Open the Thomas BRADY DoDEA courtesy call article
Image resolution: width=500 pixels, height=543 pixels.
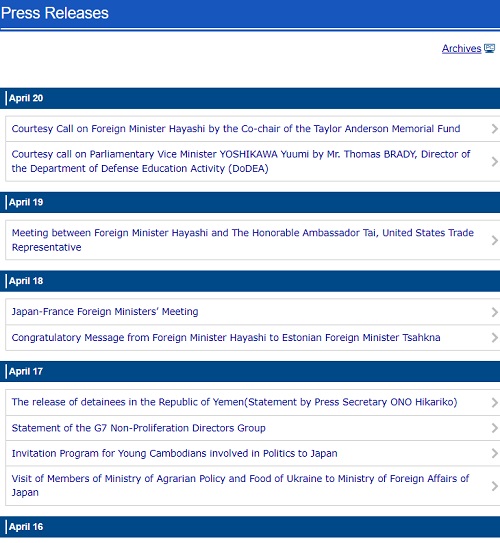(x=241, y=161)
